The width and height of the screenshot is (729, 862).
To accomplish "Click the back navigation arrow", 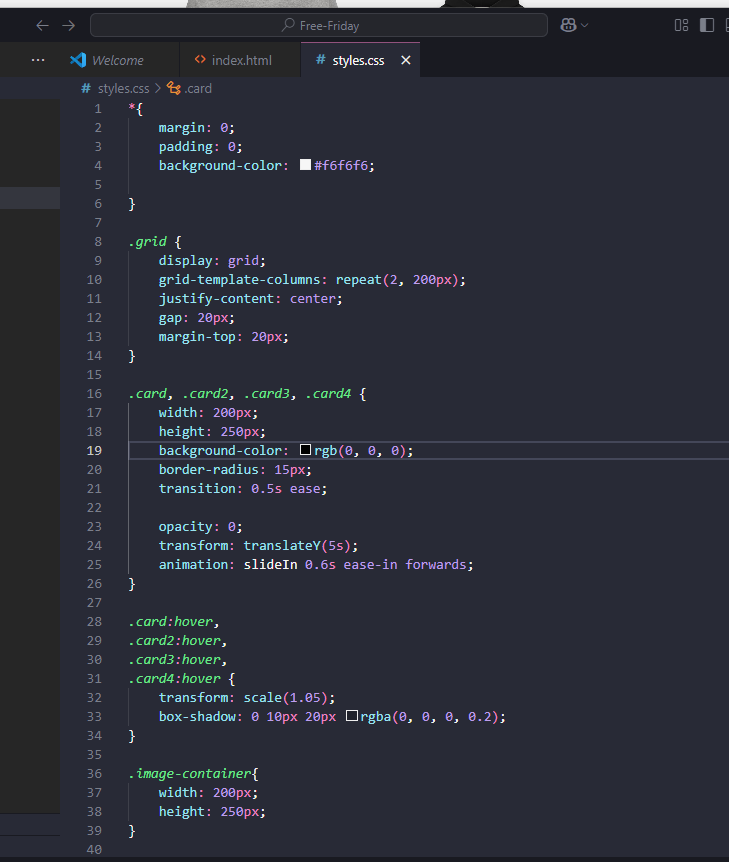I will click(x=42, y=25).
